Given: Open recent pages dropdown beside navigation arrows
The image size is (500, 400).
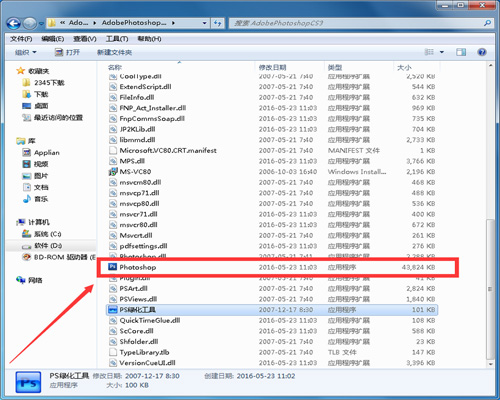Looking at the screenshot, I should coord(41,24).
